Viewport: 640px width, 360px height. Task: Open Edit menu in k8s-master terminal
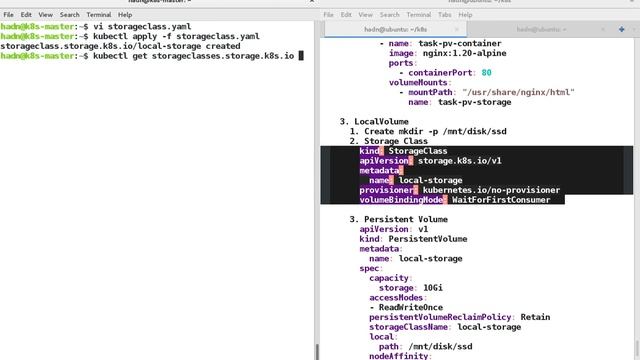pyautogui.click(x=26, y=15)
